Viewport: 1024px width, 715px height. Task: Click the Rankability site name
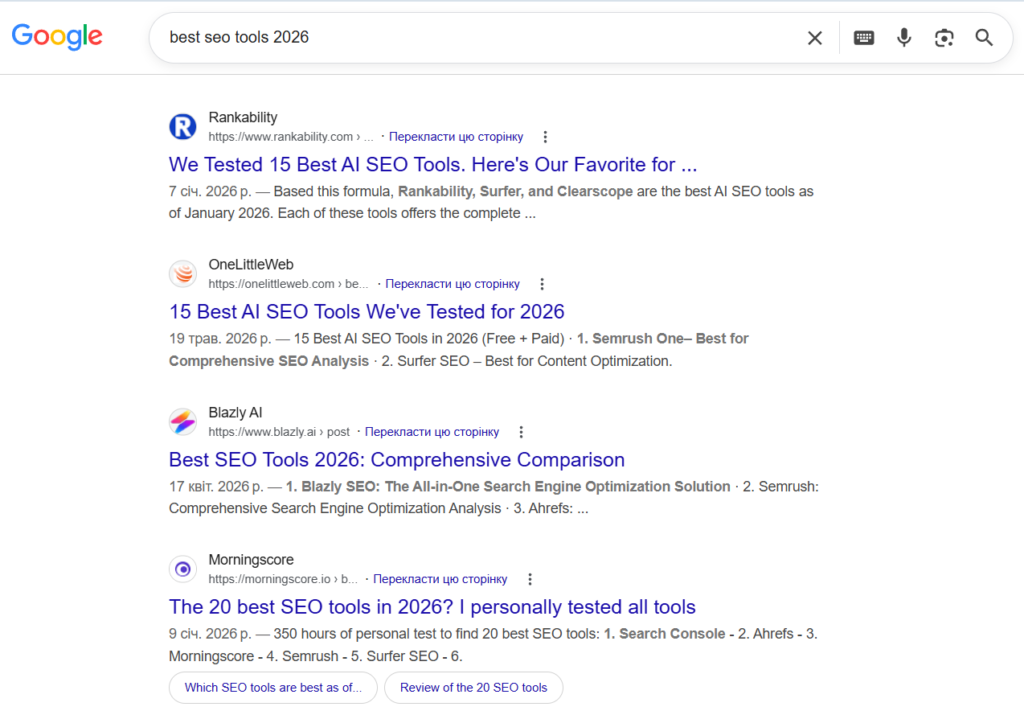point(243,118)
